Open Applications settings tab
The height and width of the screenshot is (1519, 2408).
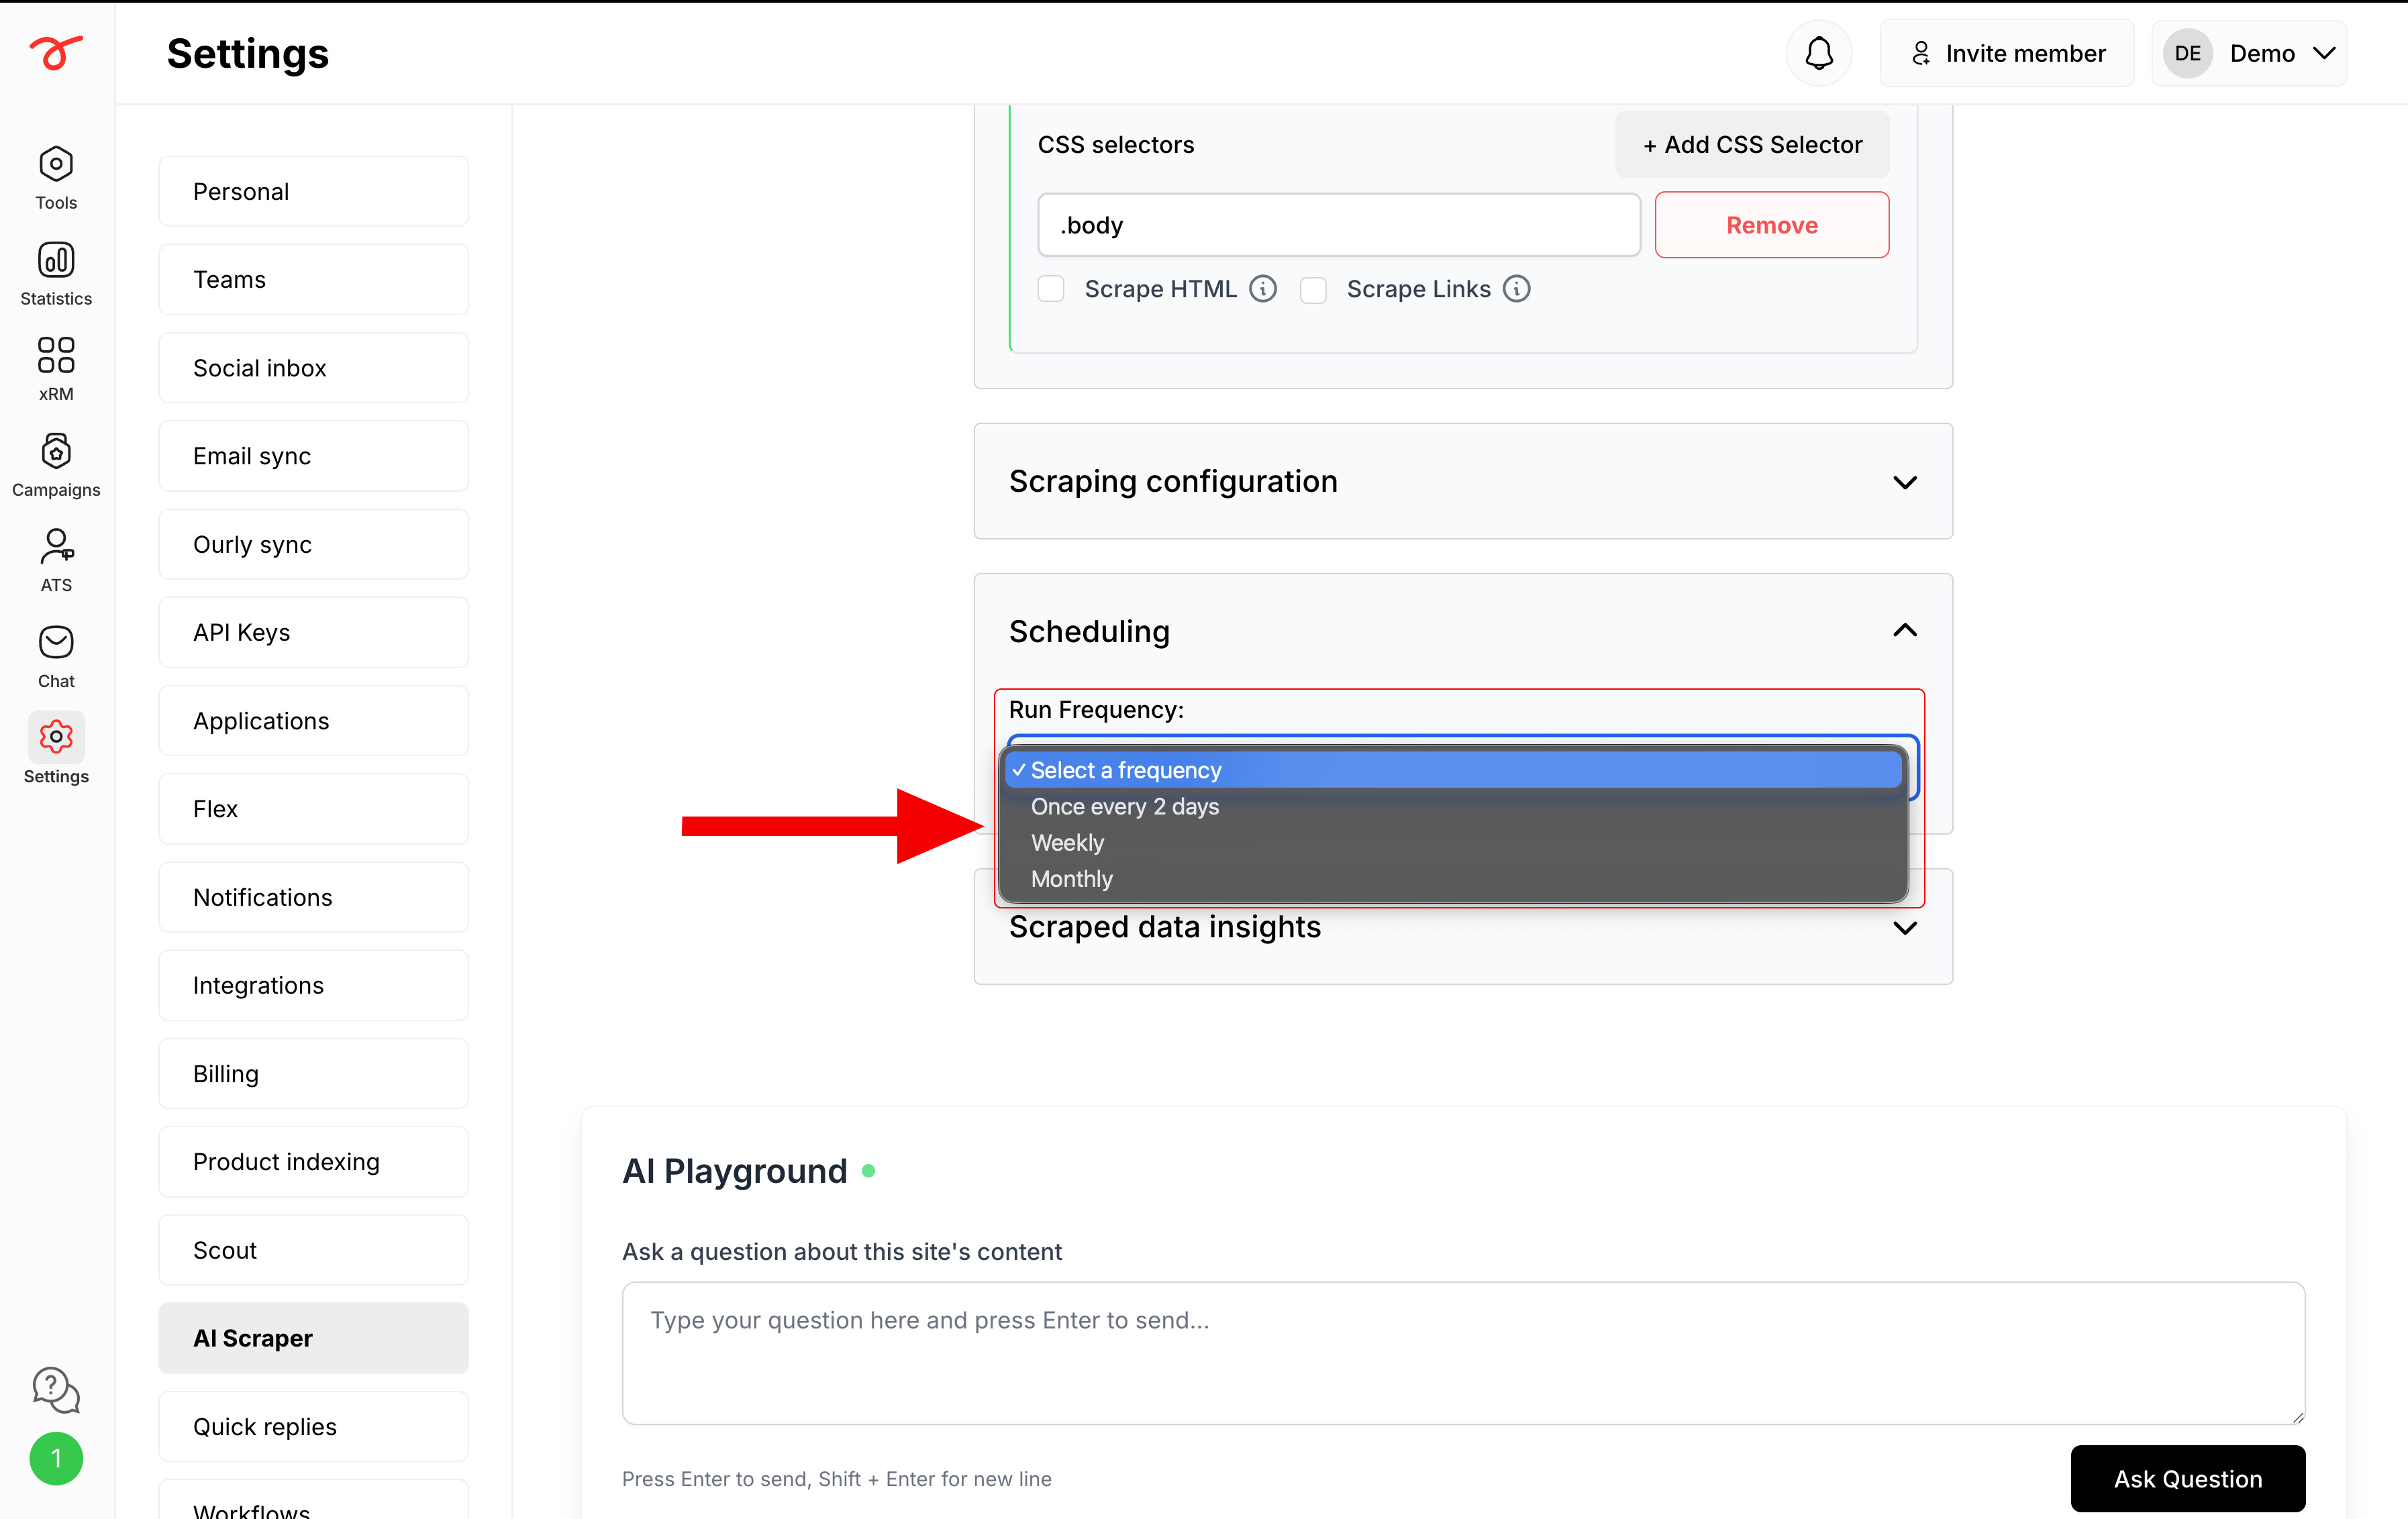pyautogui.click(x=313, y=721)
